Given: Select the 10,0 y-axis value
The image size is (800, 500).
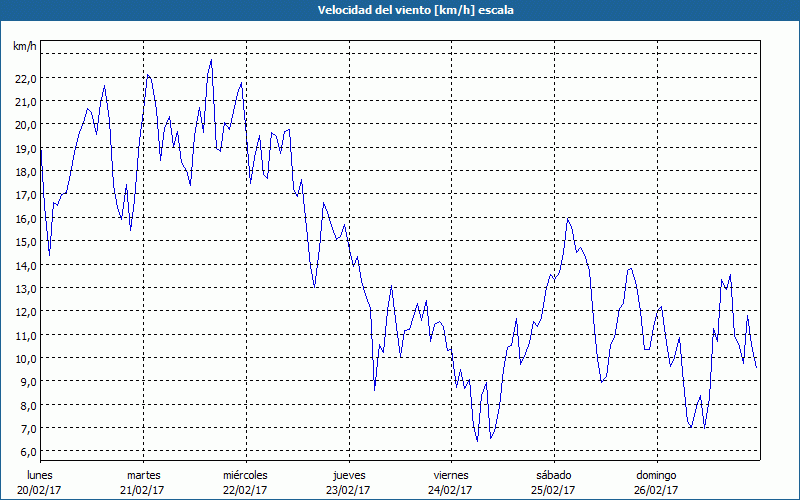Looking at the screenshot, I should (x=25, y=358).
